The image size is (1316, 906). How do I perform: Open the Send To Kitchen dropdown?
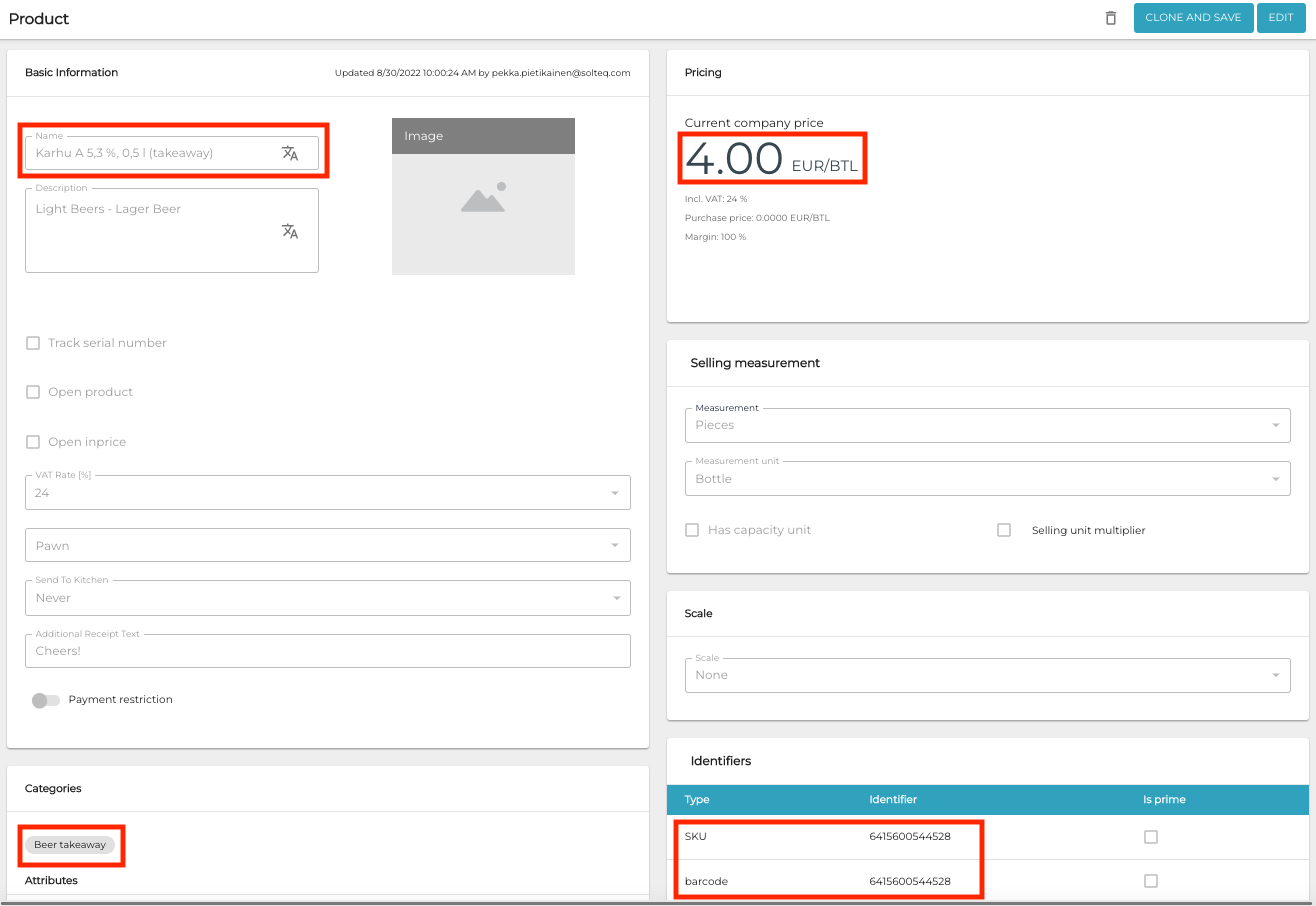pos(327,598)
